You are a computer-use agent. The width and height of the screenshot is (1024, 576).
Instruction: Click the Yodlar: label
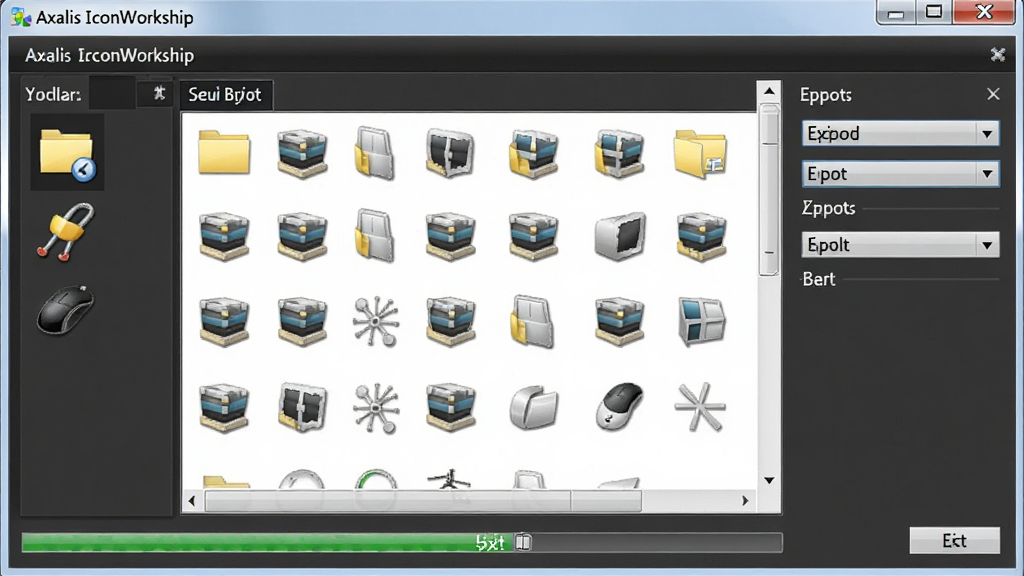click(x=53, y=95)
